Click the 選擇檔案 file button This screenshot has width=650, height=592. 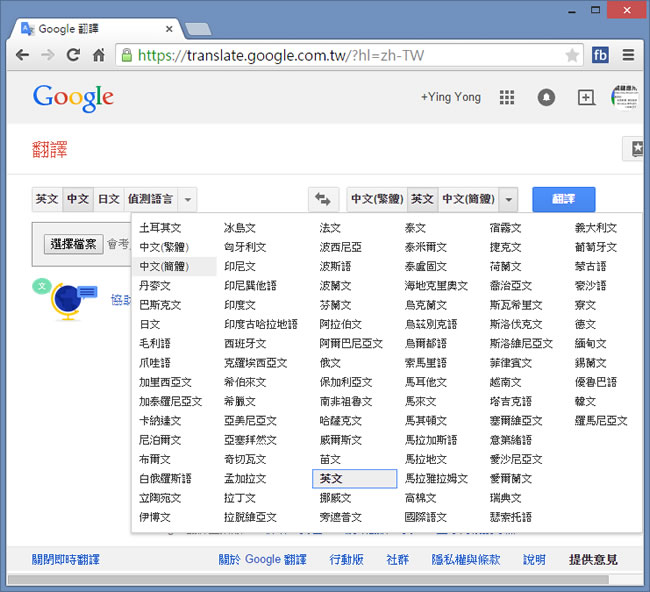pyautogui.click(x=74, y=244)
